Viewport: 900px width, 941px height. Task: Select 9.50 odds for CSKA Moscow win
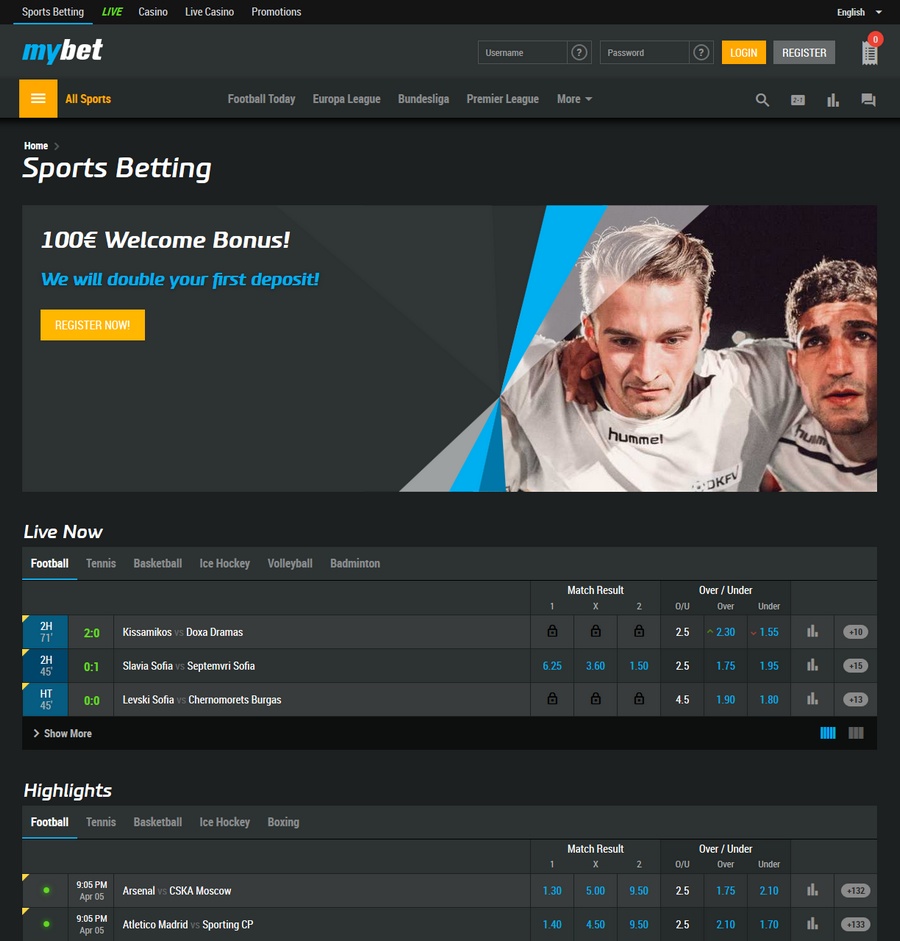click(x=638, y=891)
